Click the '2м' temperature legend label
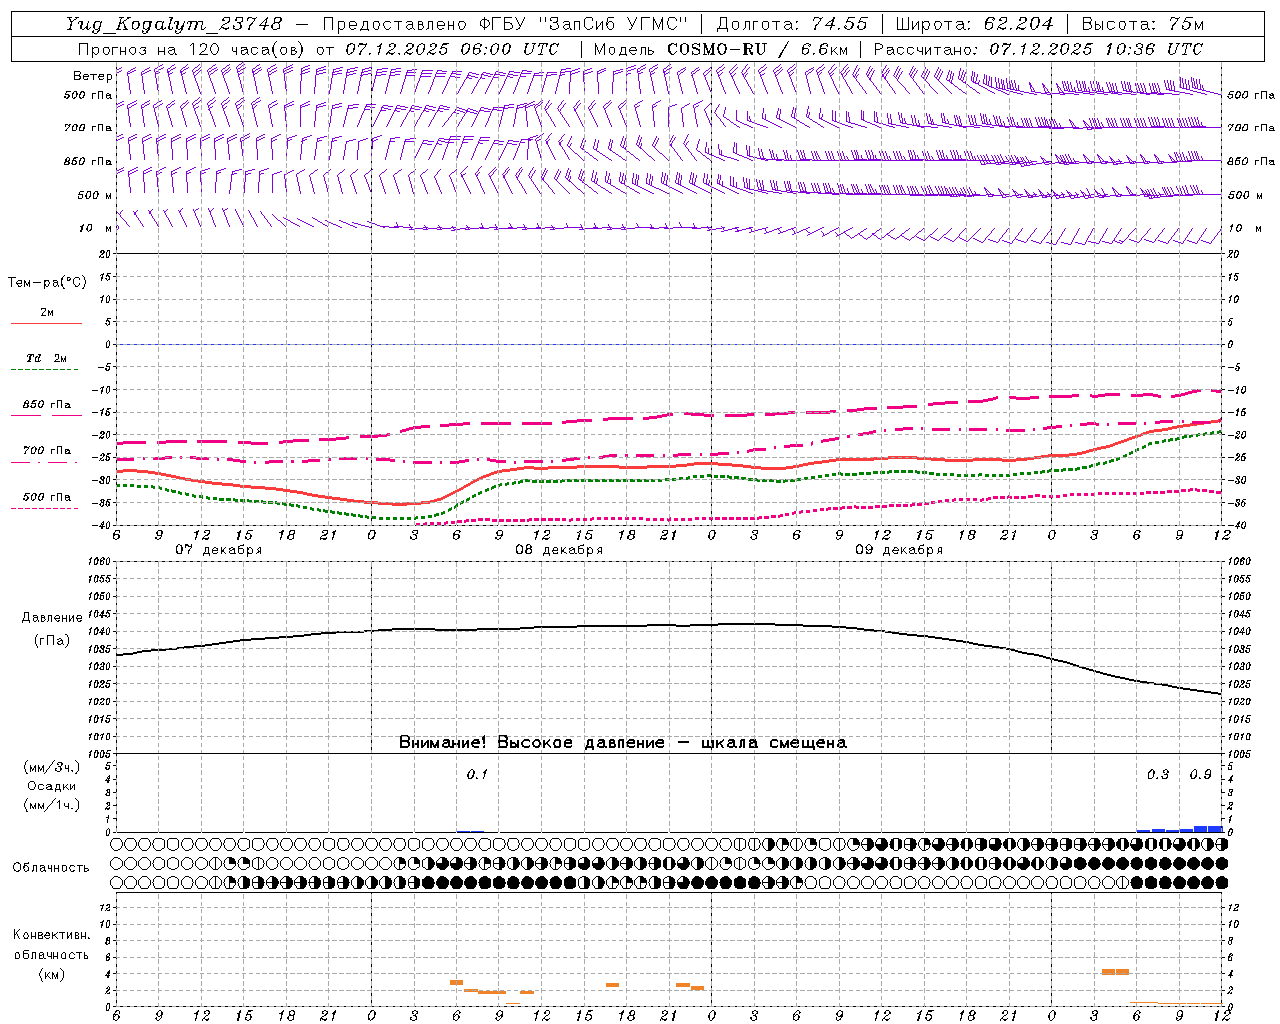Image resolution: width=1280 pixels, height=1024 pixels. [x=47, y=312]
